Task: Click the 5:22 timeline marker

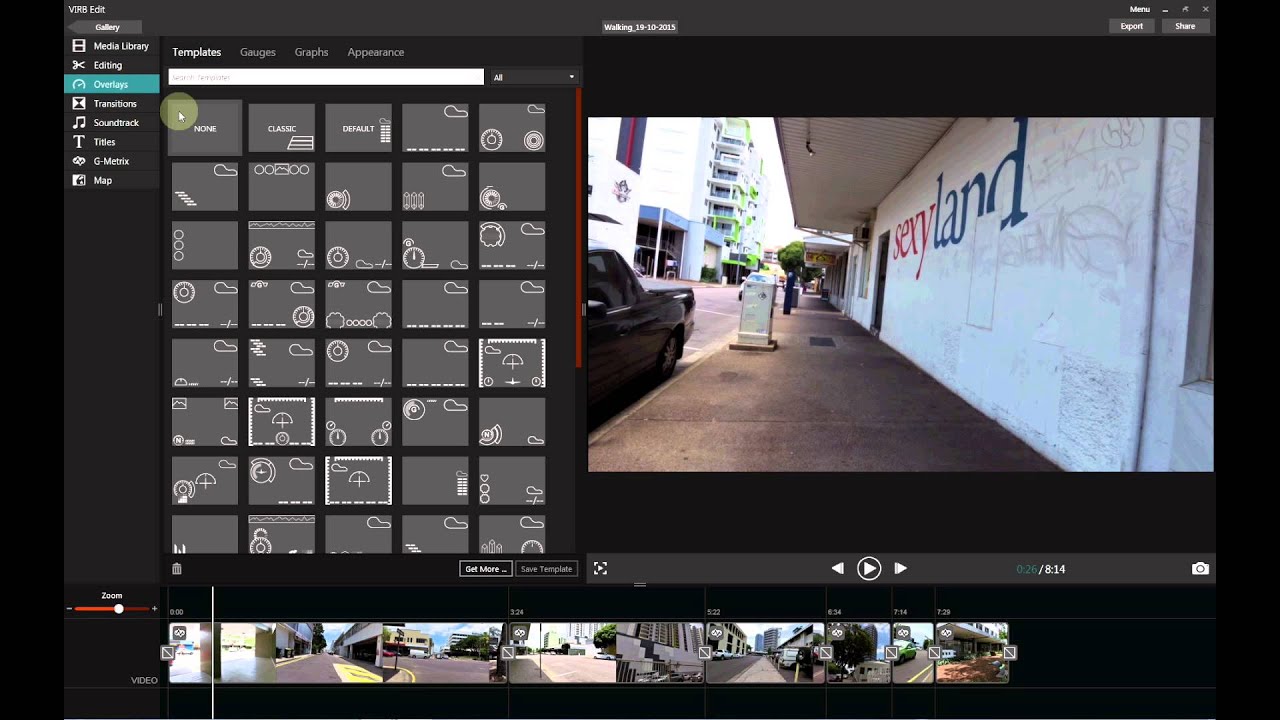Action: 714,611
